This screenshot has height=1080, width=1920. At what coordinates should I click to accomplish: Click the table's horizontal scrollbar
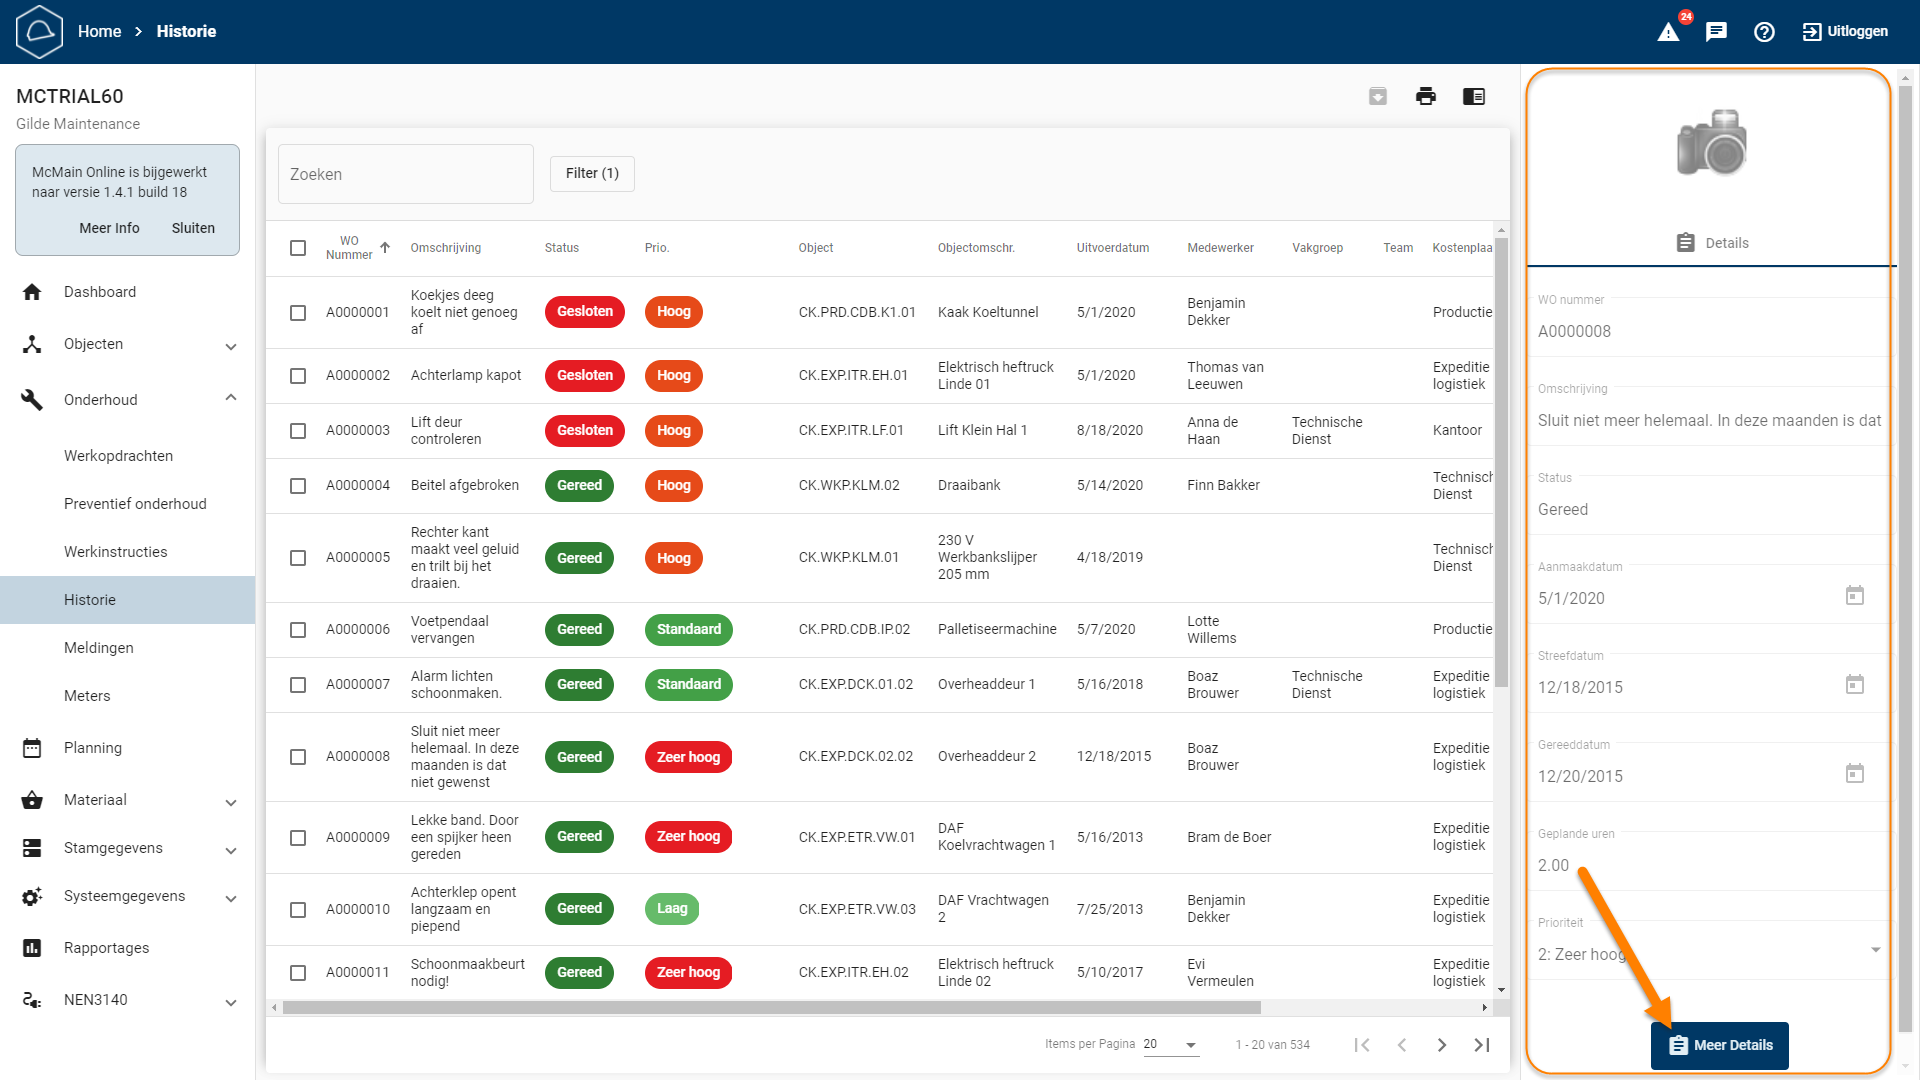coord(770,1008)
